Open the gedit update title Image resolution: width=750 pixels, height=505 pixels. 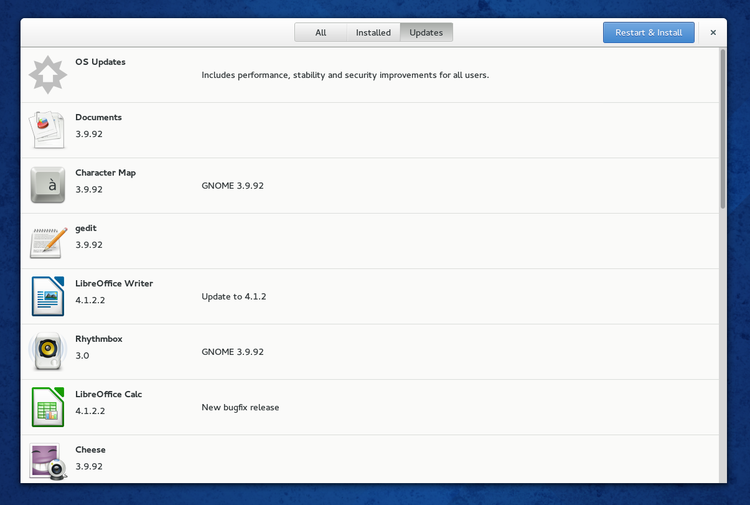(86, 228)
